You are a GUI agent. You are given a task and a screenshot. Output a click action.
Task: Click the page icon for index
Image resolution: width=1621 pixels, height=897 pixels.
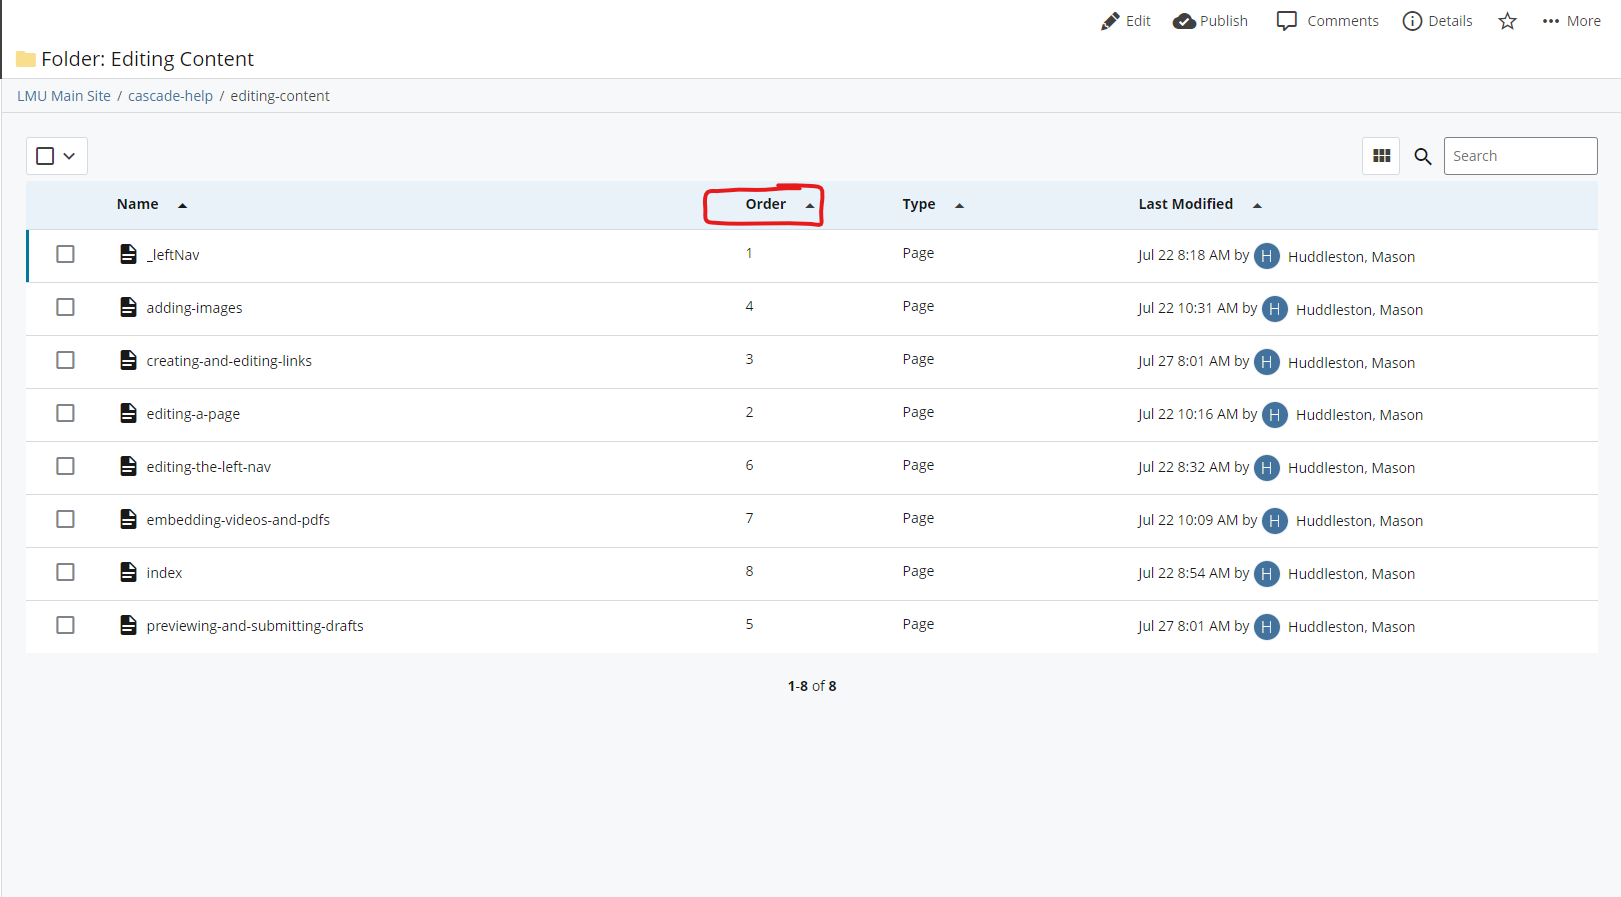[x=128, y=572]
